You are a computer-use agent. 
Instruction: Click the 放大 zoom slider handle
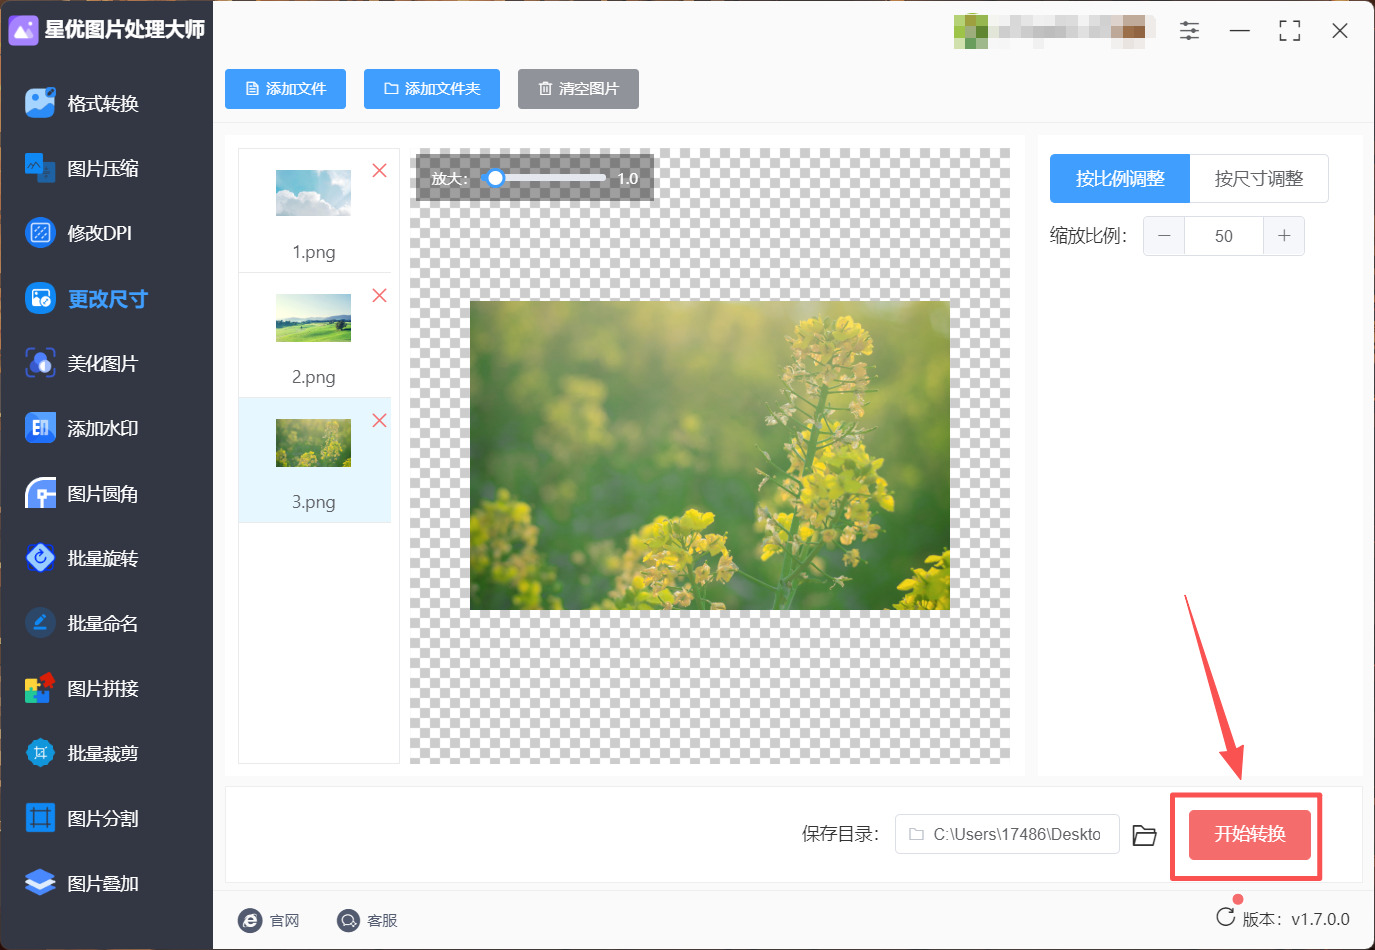coord(495,178)
